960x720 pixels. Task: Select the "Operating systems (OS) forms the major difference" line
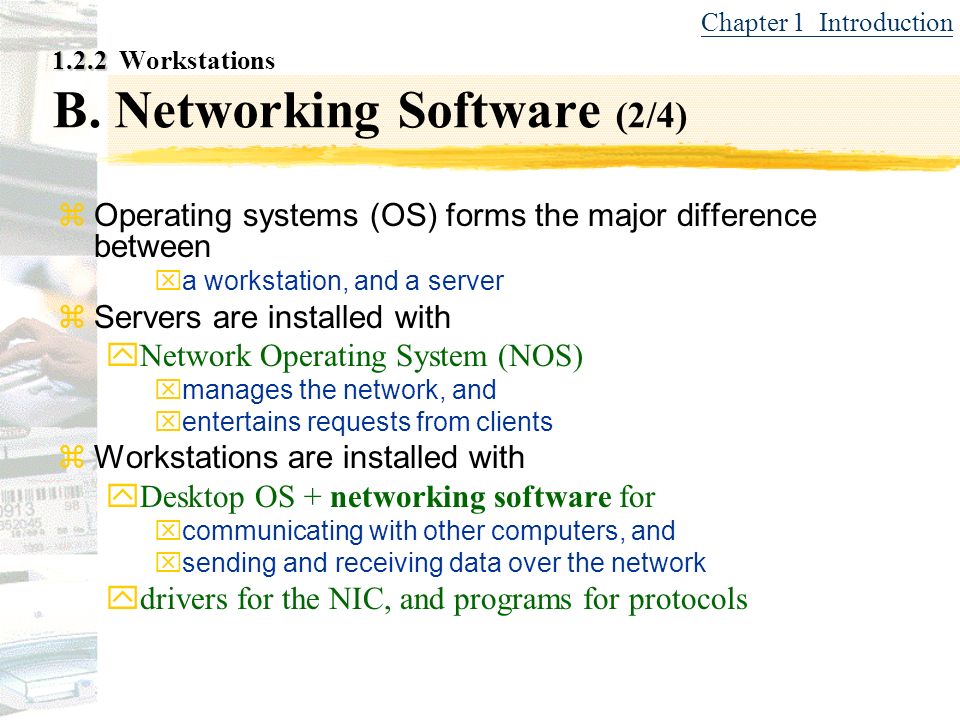pos(455,217)
